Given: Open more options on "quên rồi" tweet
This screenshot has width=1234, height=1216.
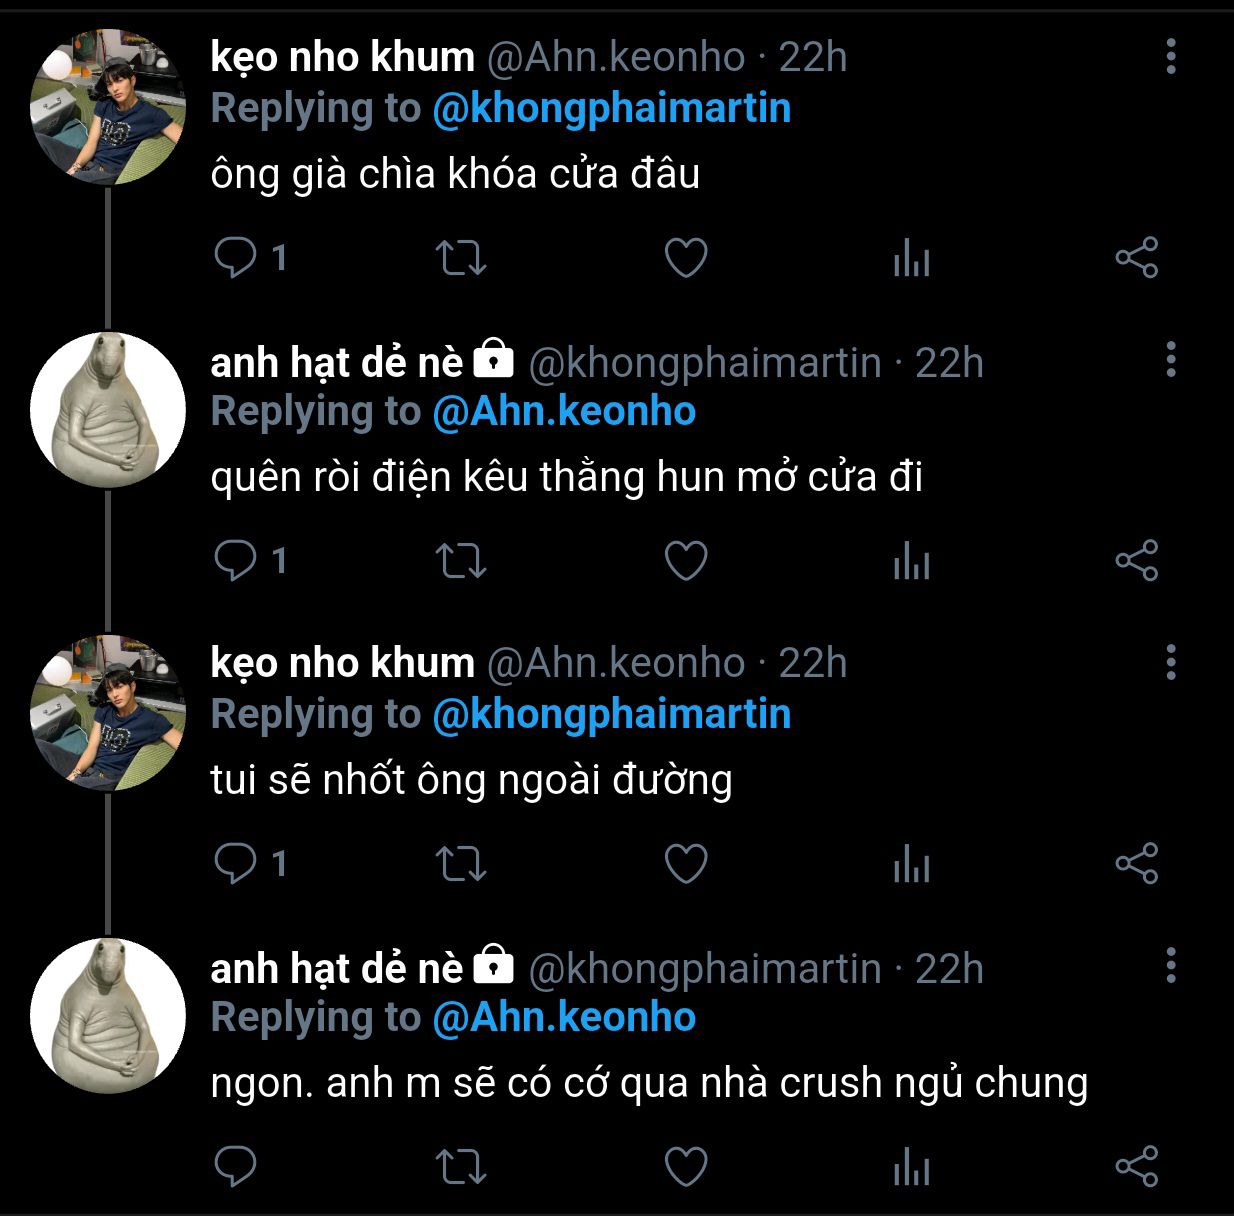Looking at the screenshot, I should click(1171, 360).
